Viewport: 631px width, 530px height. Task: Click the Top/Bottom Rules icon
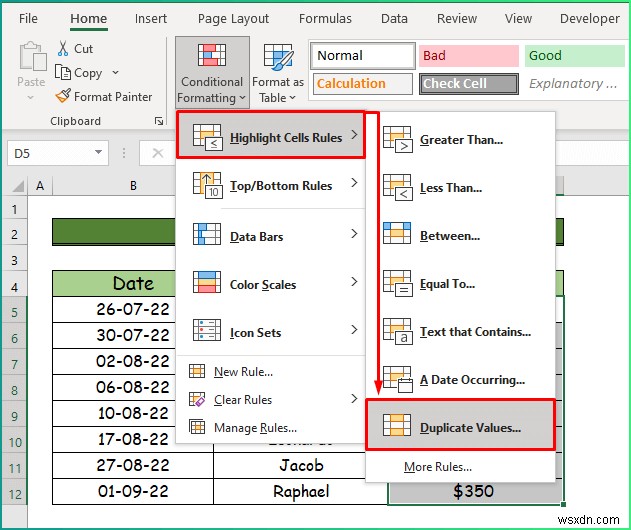(x=207, y=185)
